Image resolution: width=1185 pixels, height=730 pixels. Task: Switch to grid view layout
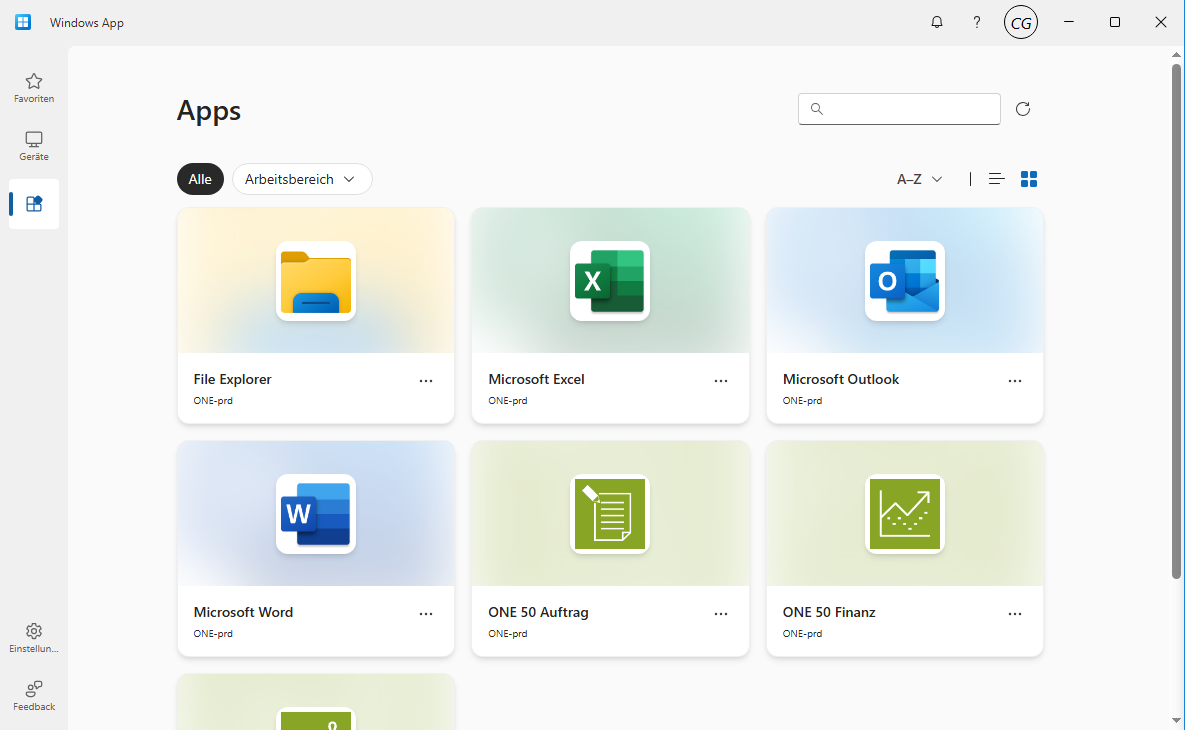(x=1029, y=179)
